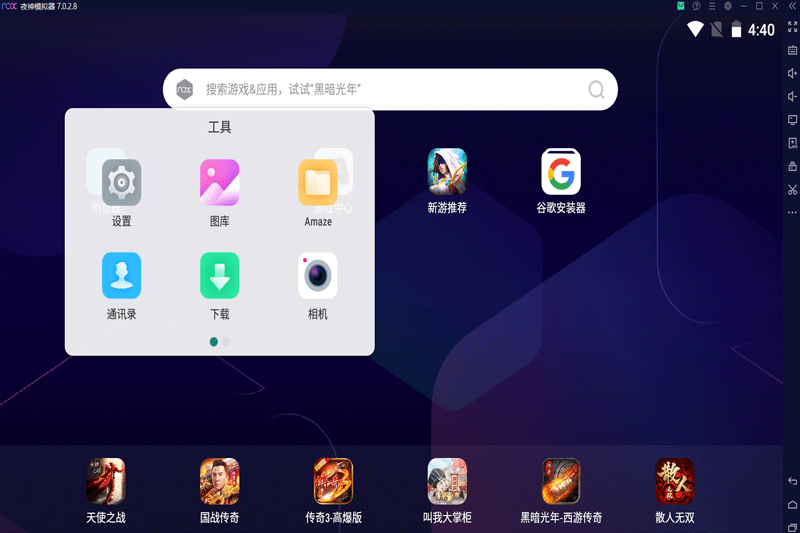Open the 谷歌安装器 Google installer

click(x=561, y=172)
